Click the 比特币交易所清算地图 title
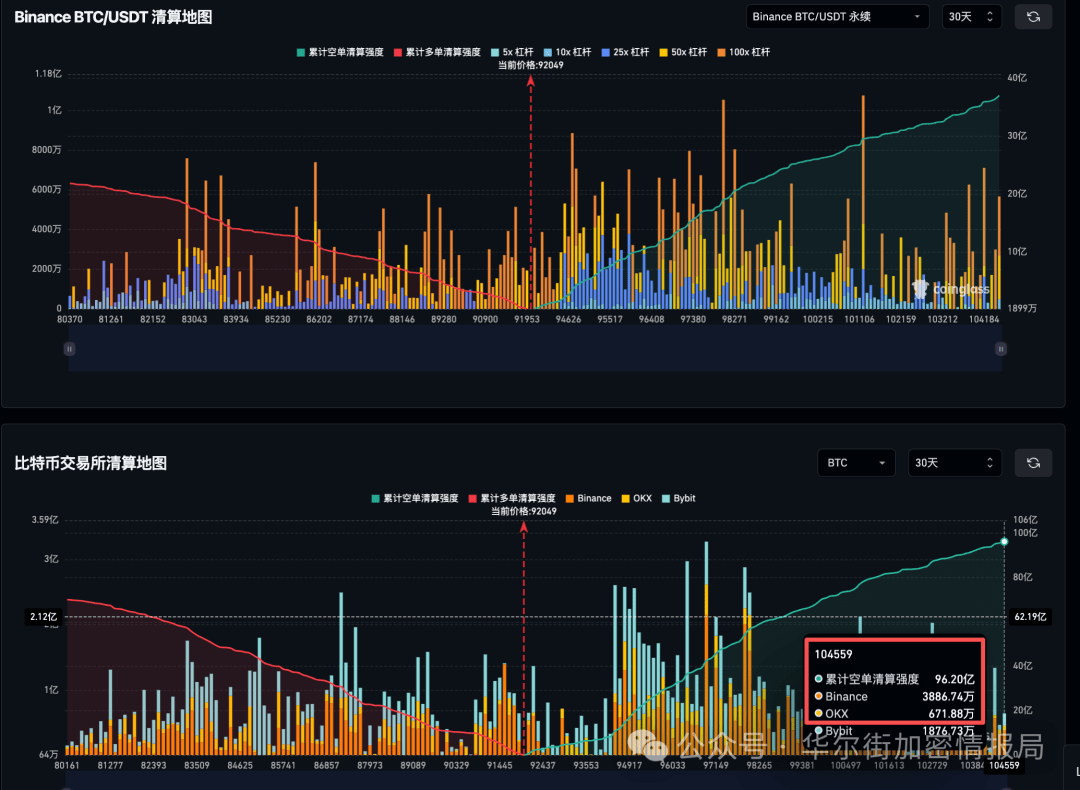Screen dimensions: 1080x790 click(90, 464)
